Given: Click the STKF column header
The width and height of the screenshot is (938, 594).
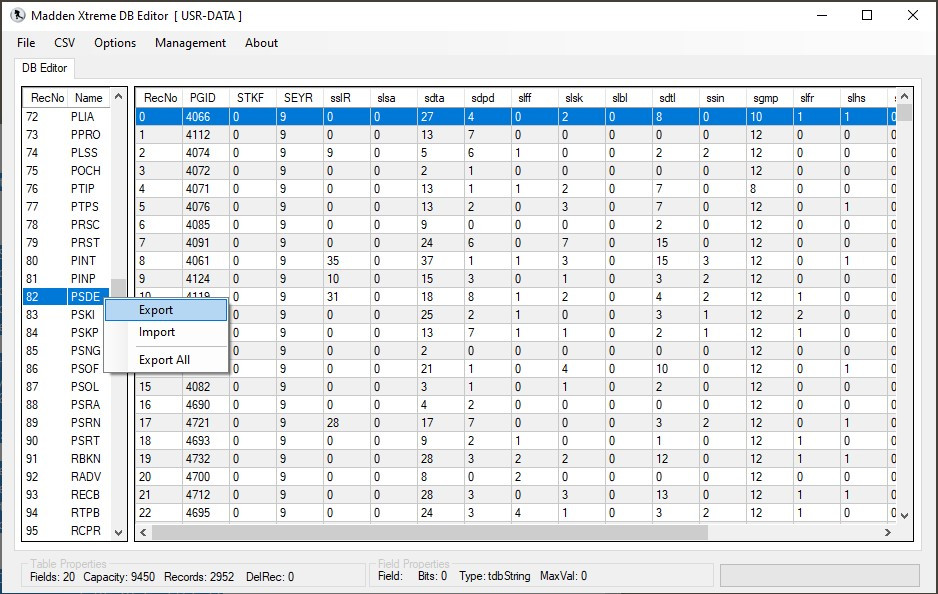Looking at the screenshot, I should [x=253, y=98].
